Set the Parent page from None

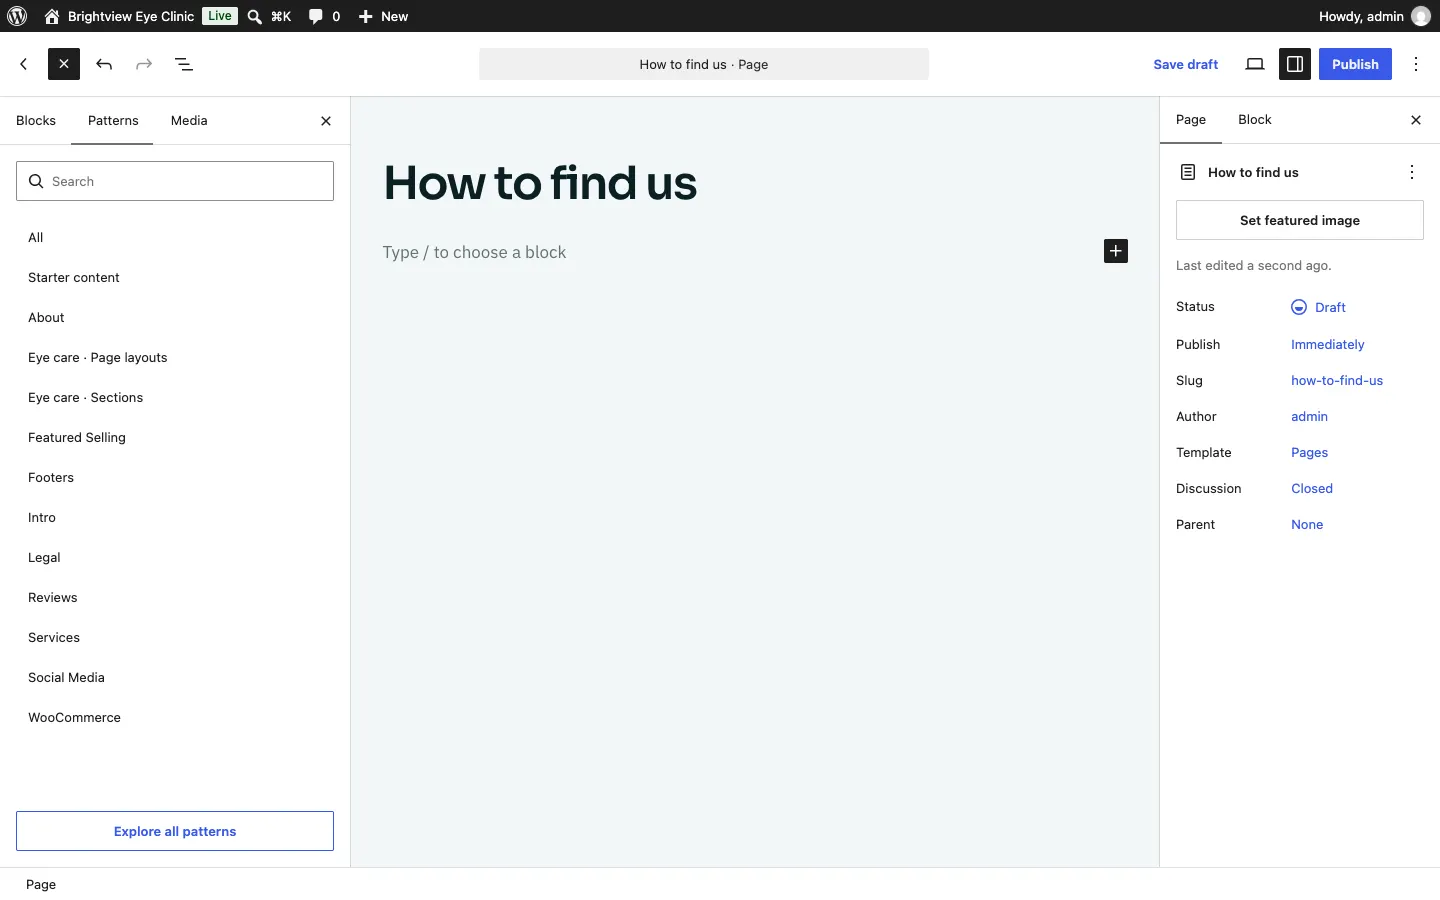[1307, 525]
